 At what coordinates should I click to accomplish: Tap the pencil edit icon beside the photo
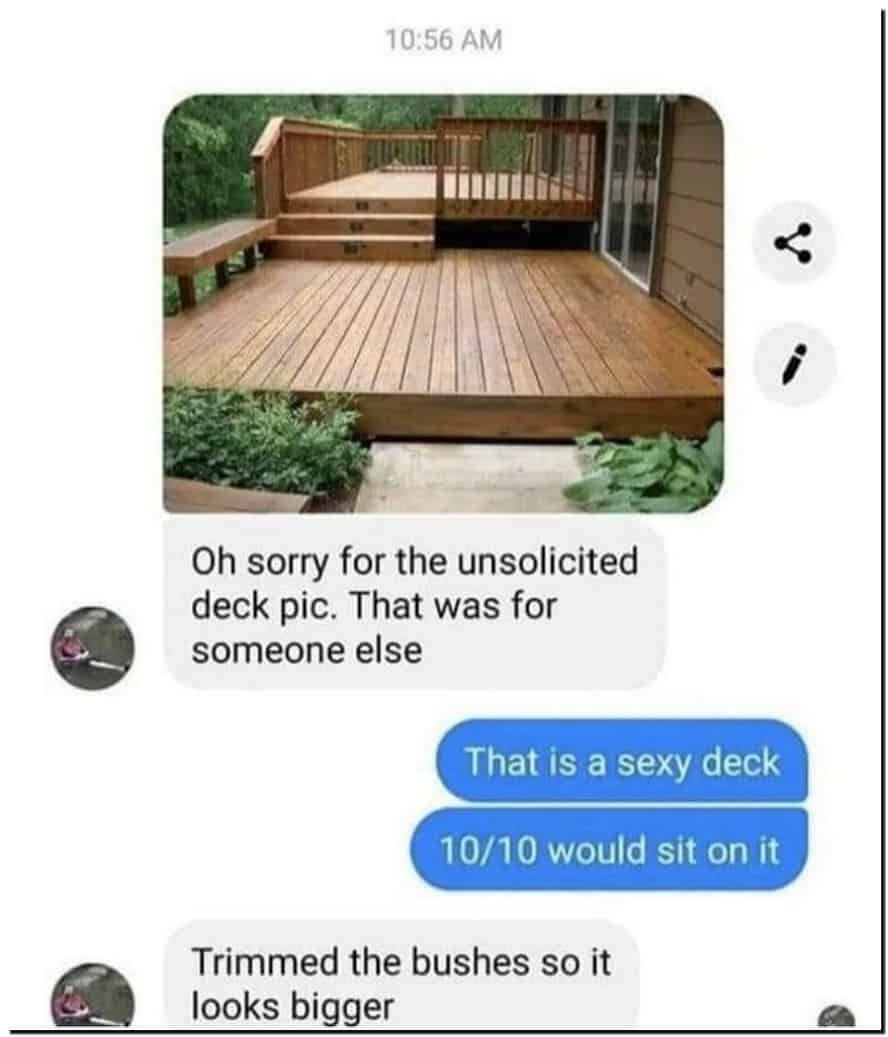tap(794, 364)
